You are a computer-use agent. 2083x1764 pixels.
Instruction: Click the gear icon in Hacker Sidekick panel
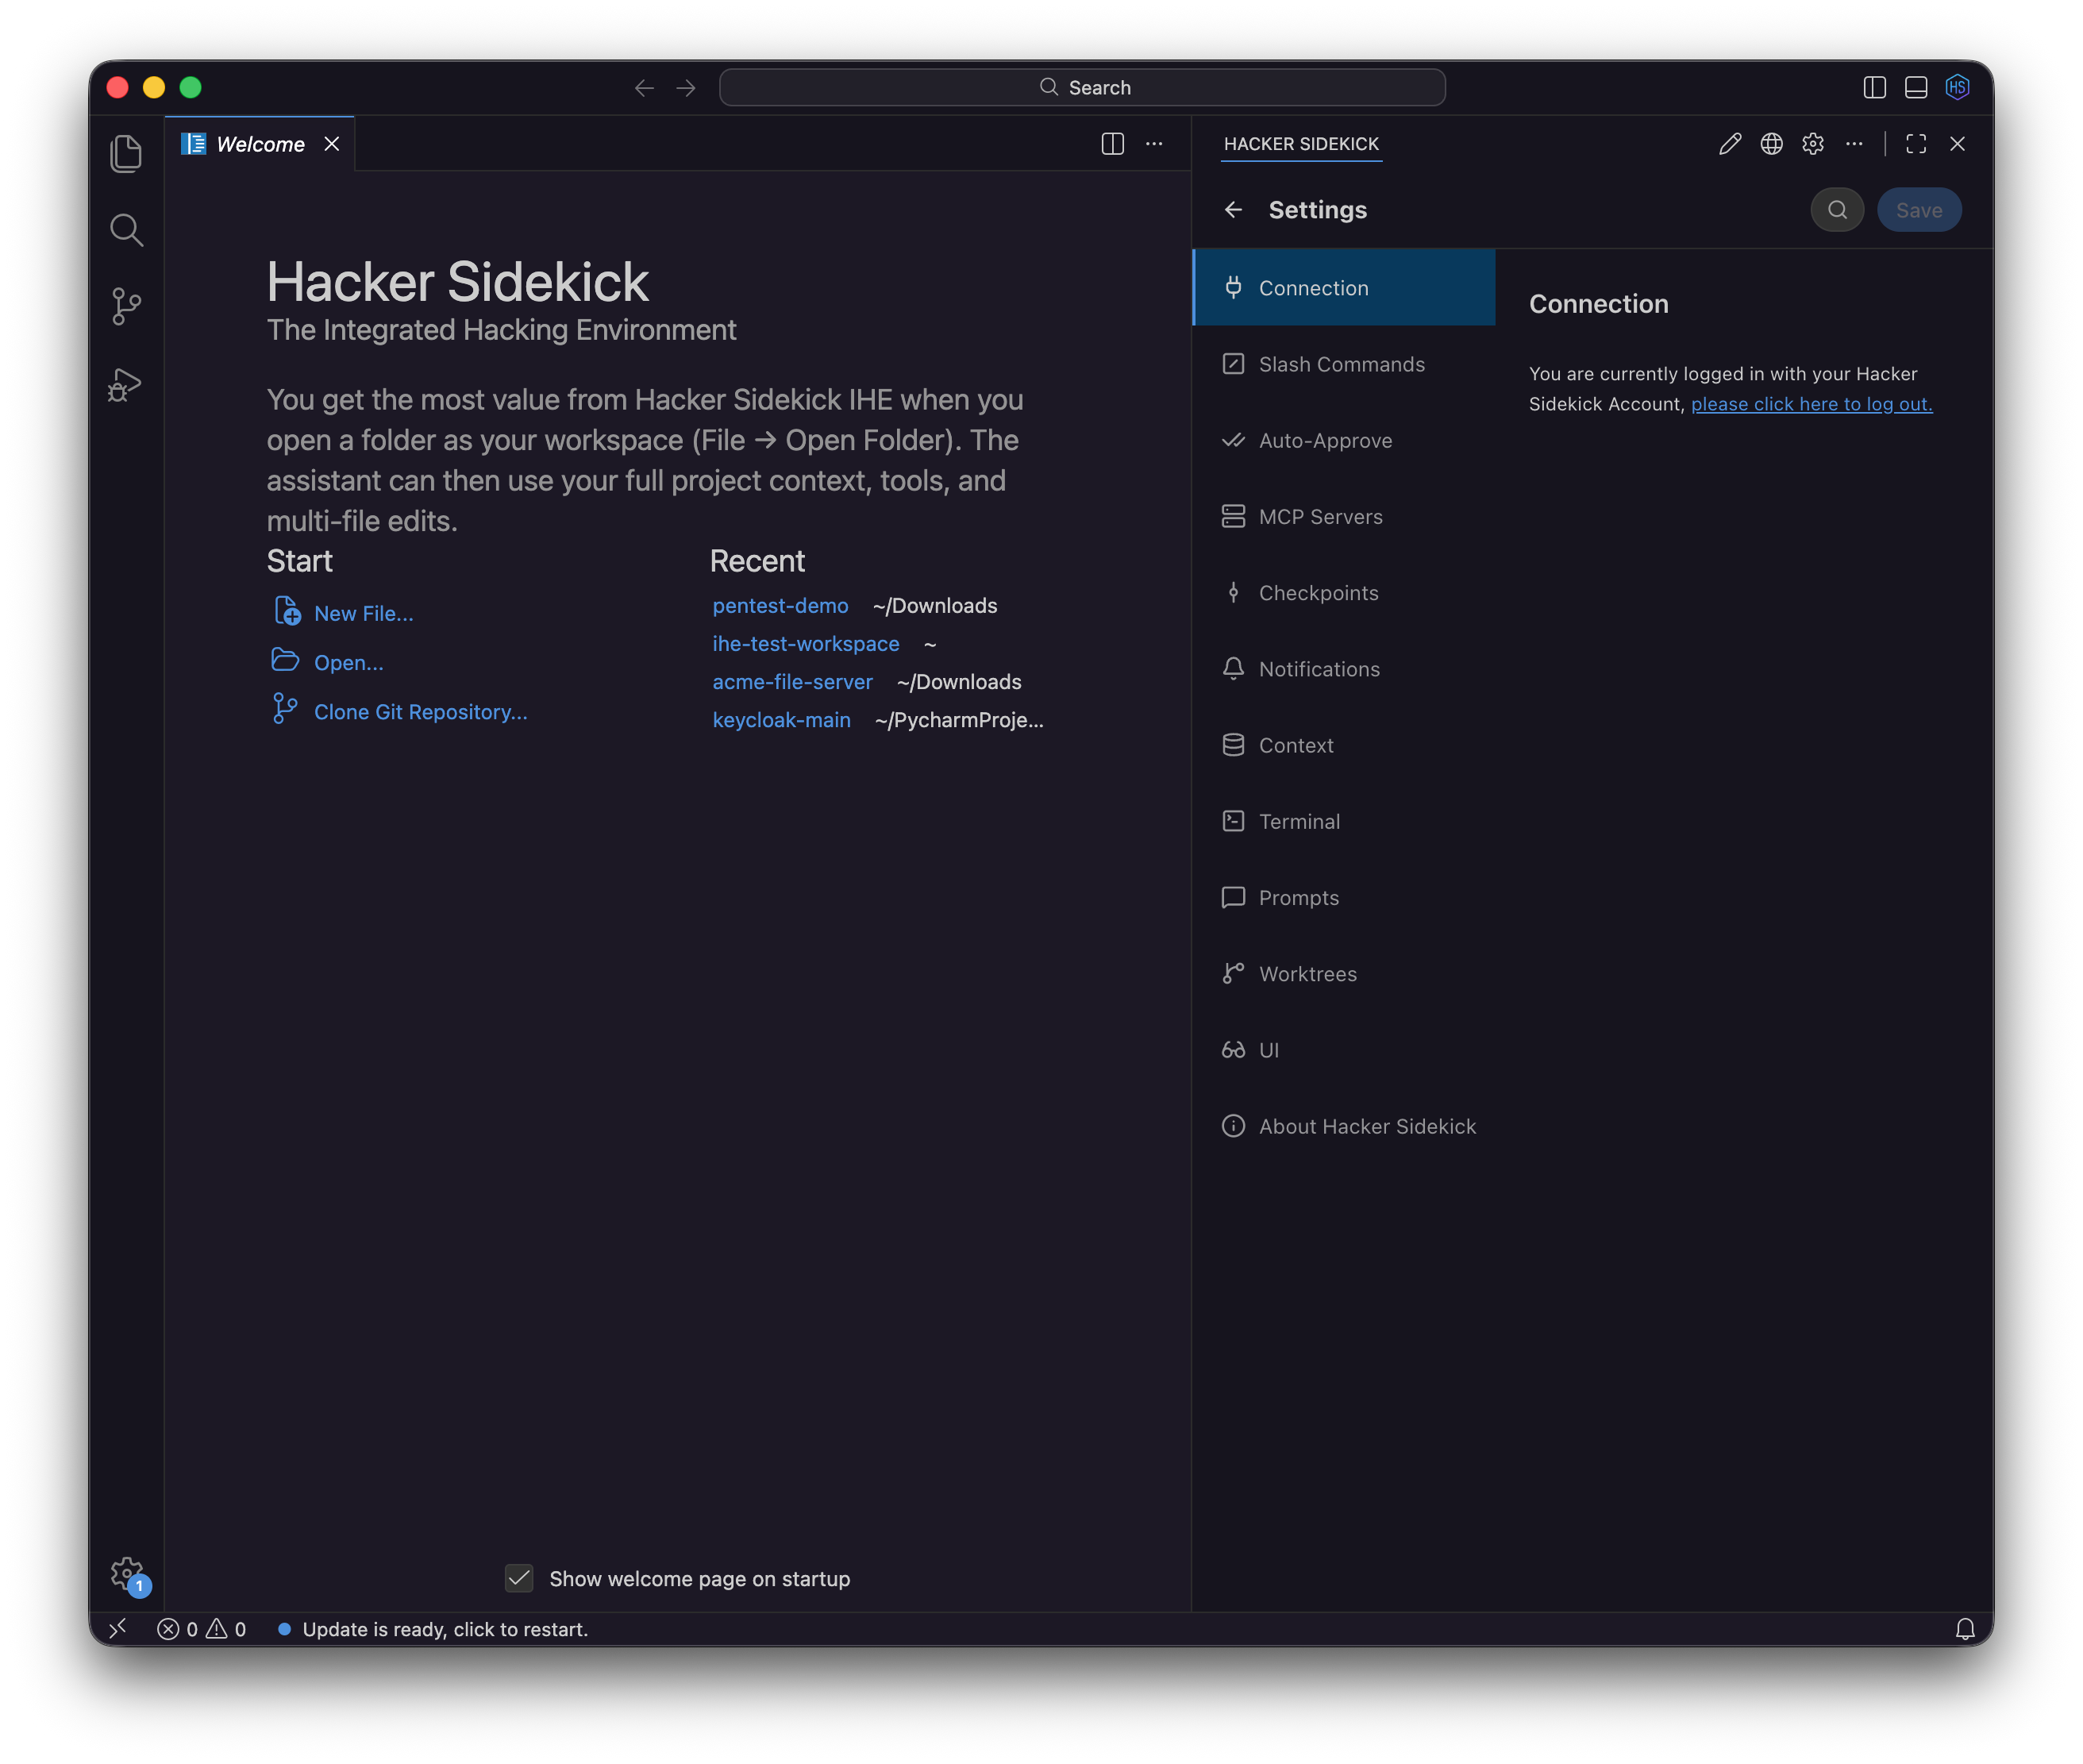click(1812, 144)
